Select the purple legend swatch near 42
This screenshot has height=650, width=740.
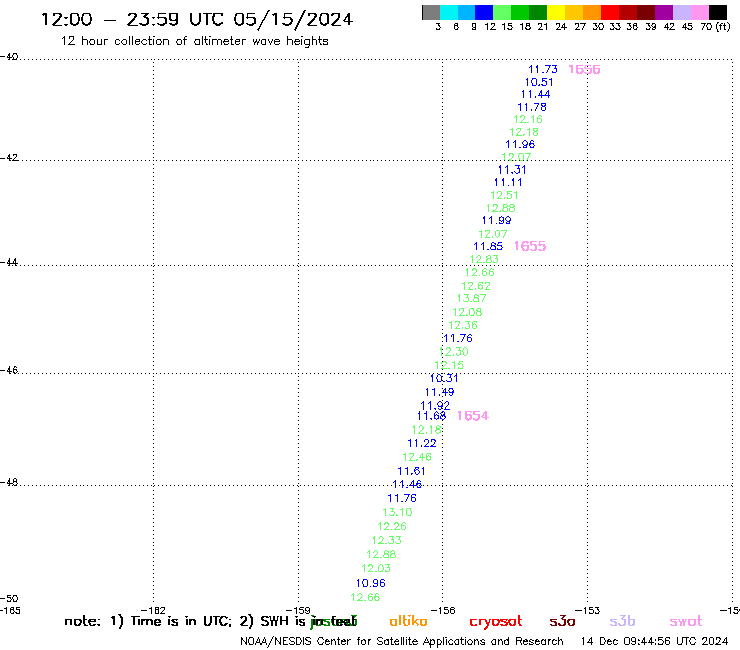[x=664, y=12]
